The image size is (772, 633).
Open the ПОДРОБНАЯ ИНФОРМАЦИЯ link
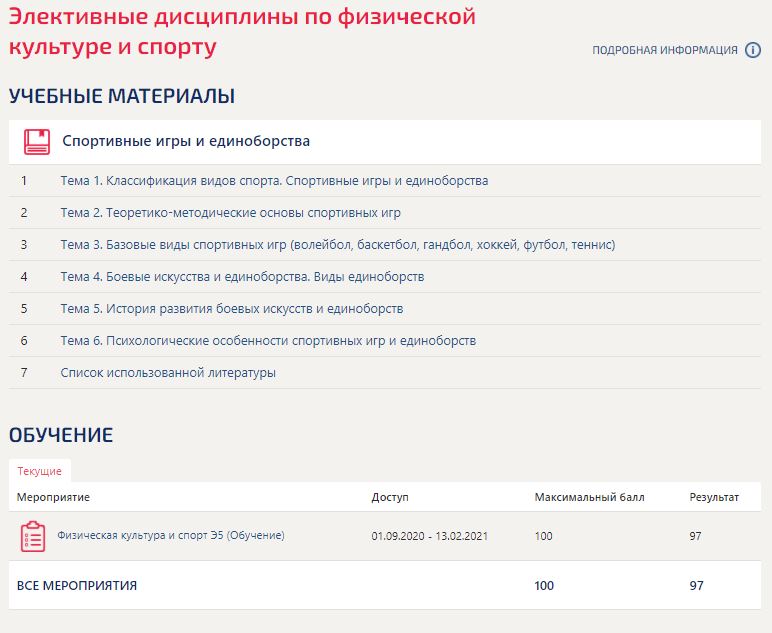tap(665, 50)
